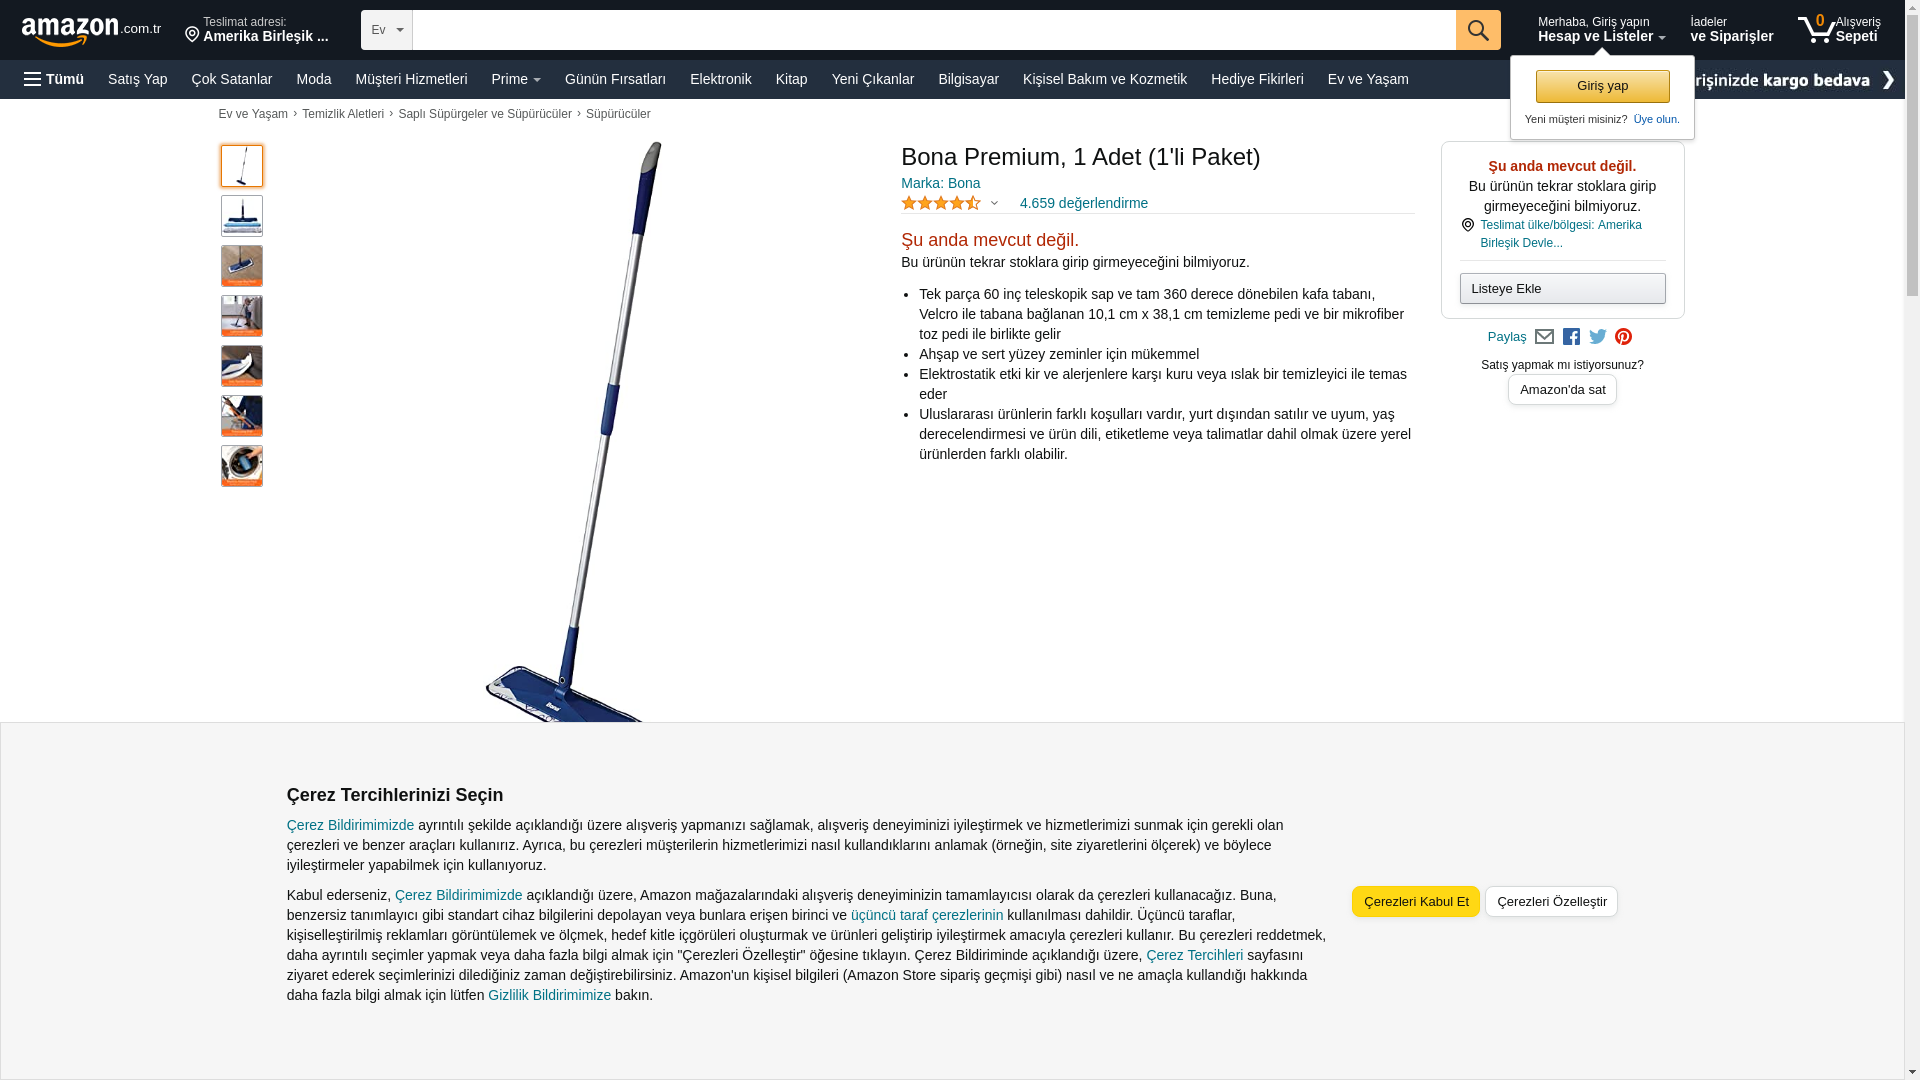The width and height of the screenshot is (1920, 1080).
Task: Open Listeye Ekle dropdown button
Action: click(x=1563, y=289)
